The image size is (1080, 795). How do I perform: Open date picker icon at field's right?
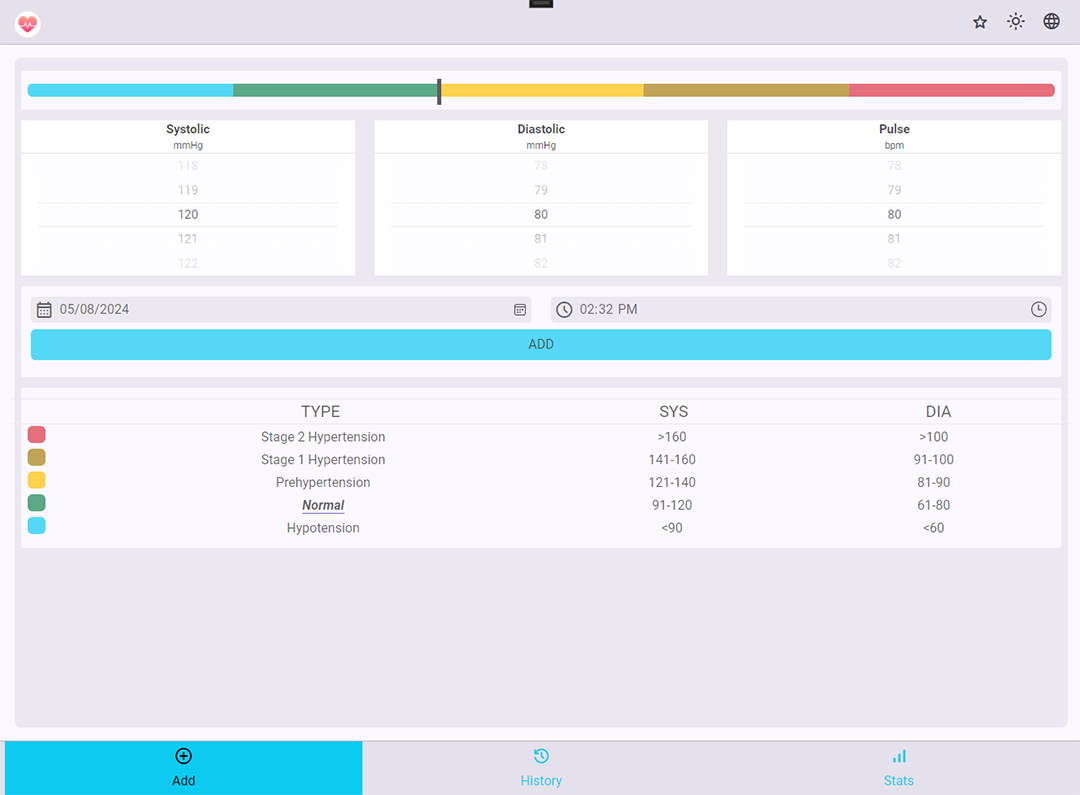520,310
